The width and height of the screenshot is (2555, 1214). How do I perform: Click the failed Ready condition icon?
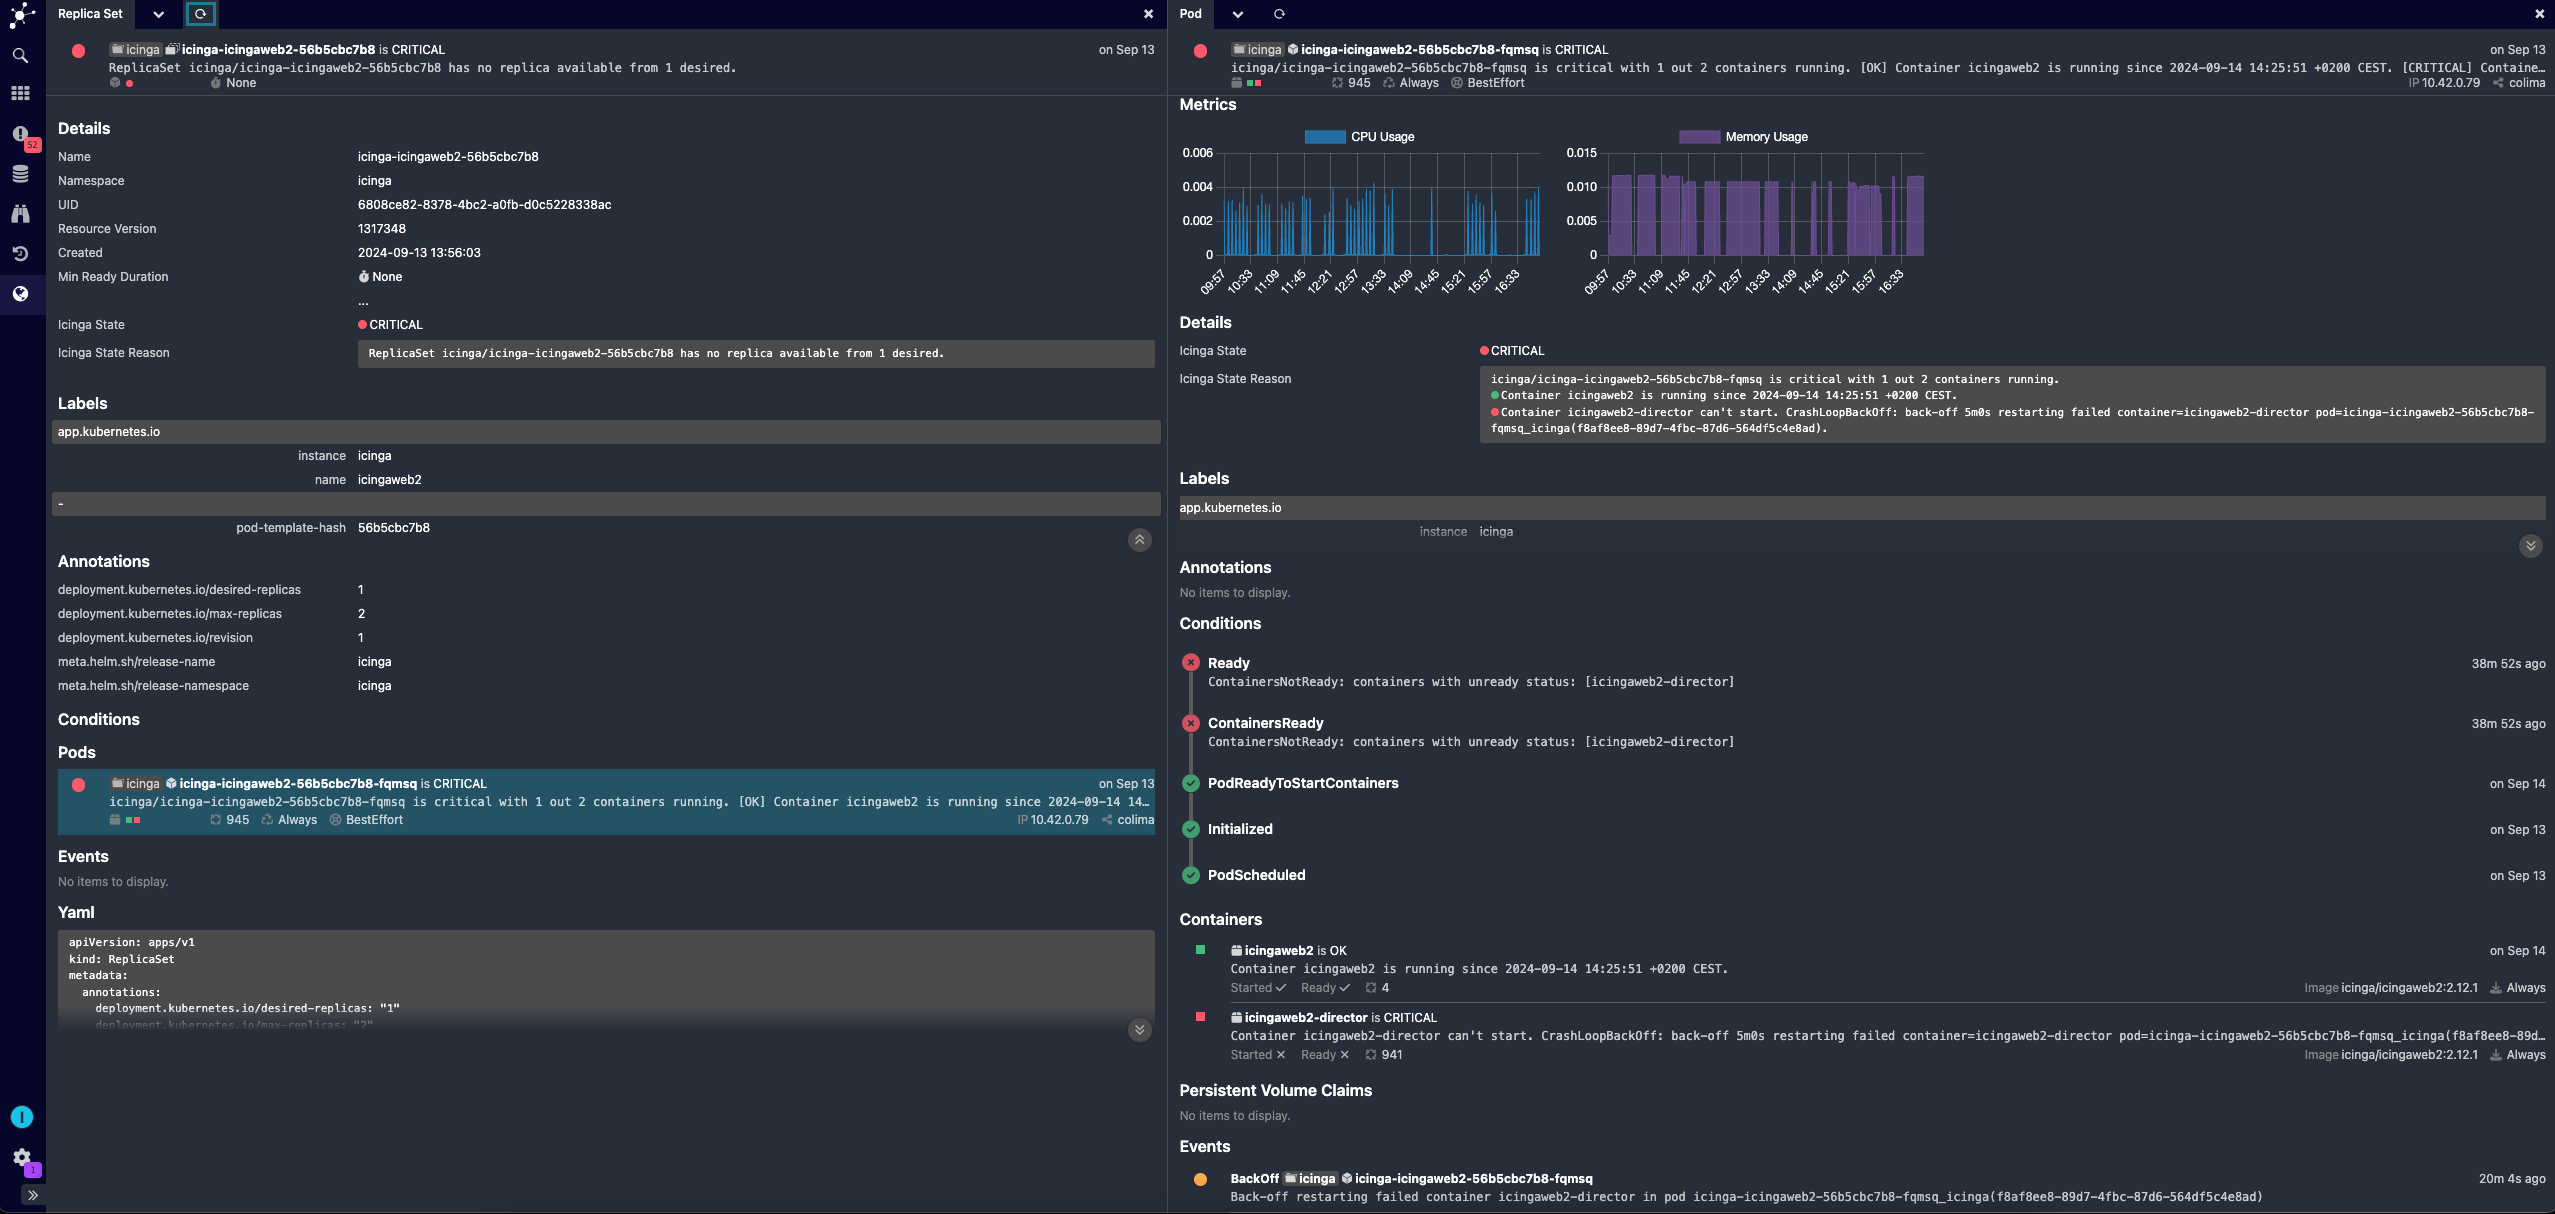[x=1190, y=662]
